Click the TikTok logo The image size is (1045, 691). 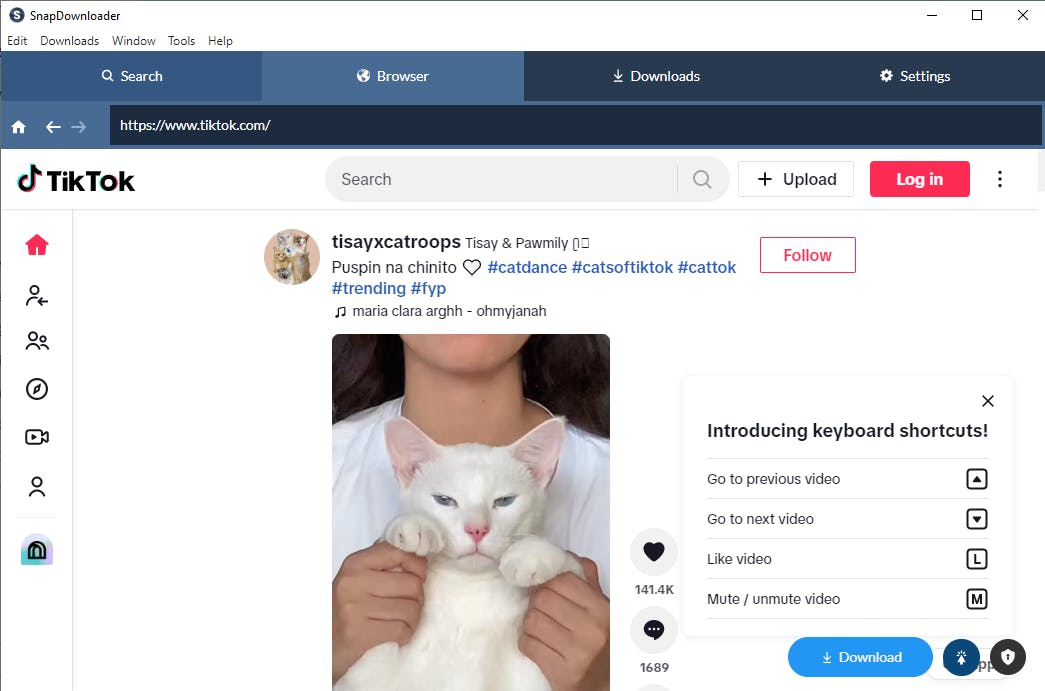(76, 180)
